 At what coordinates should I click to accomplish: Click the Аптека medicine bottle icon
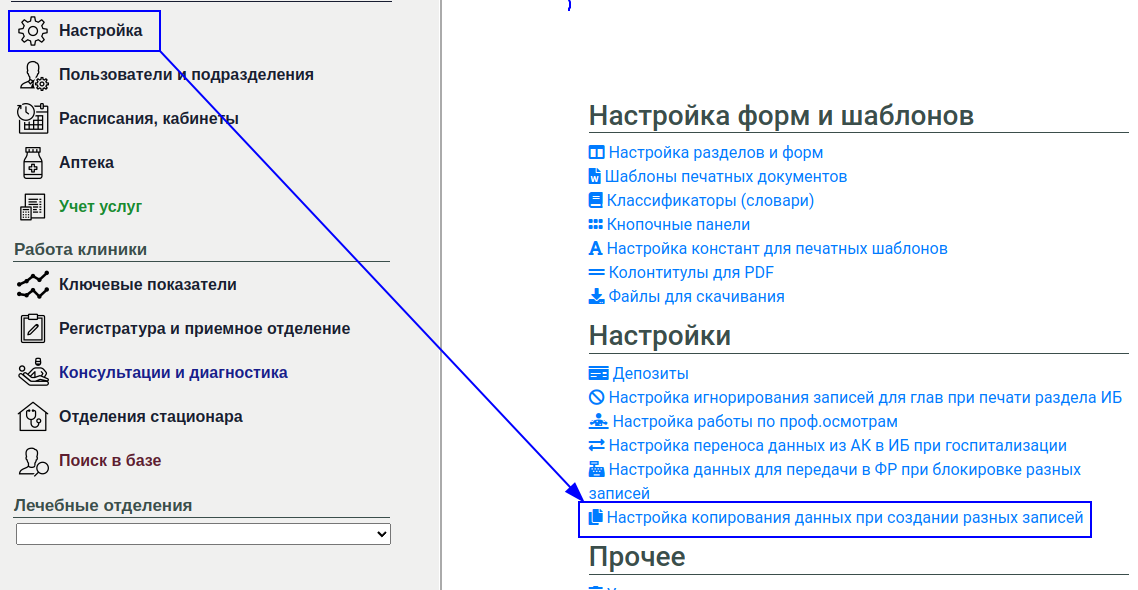pyautogui.click(x=33, y=163)
